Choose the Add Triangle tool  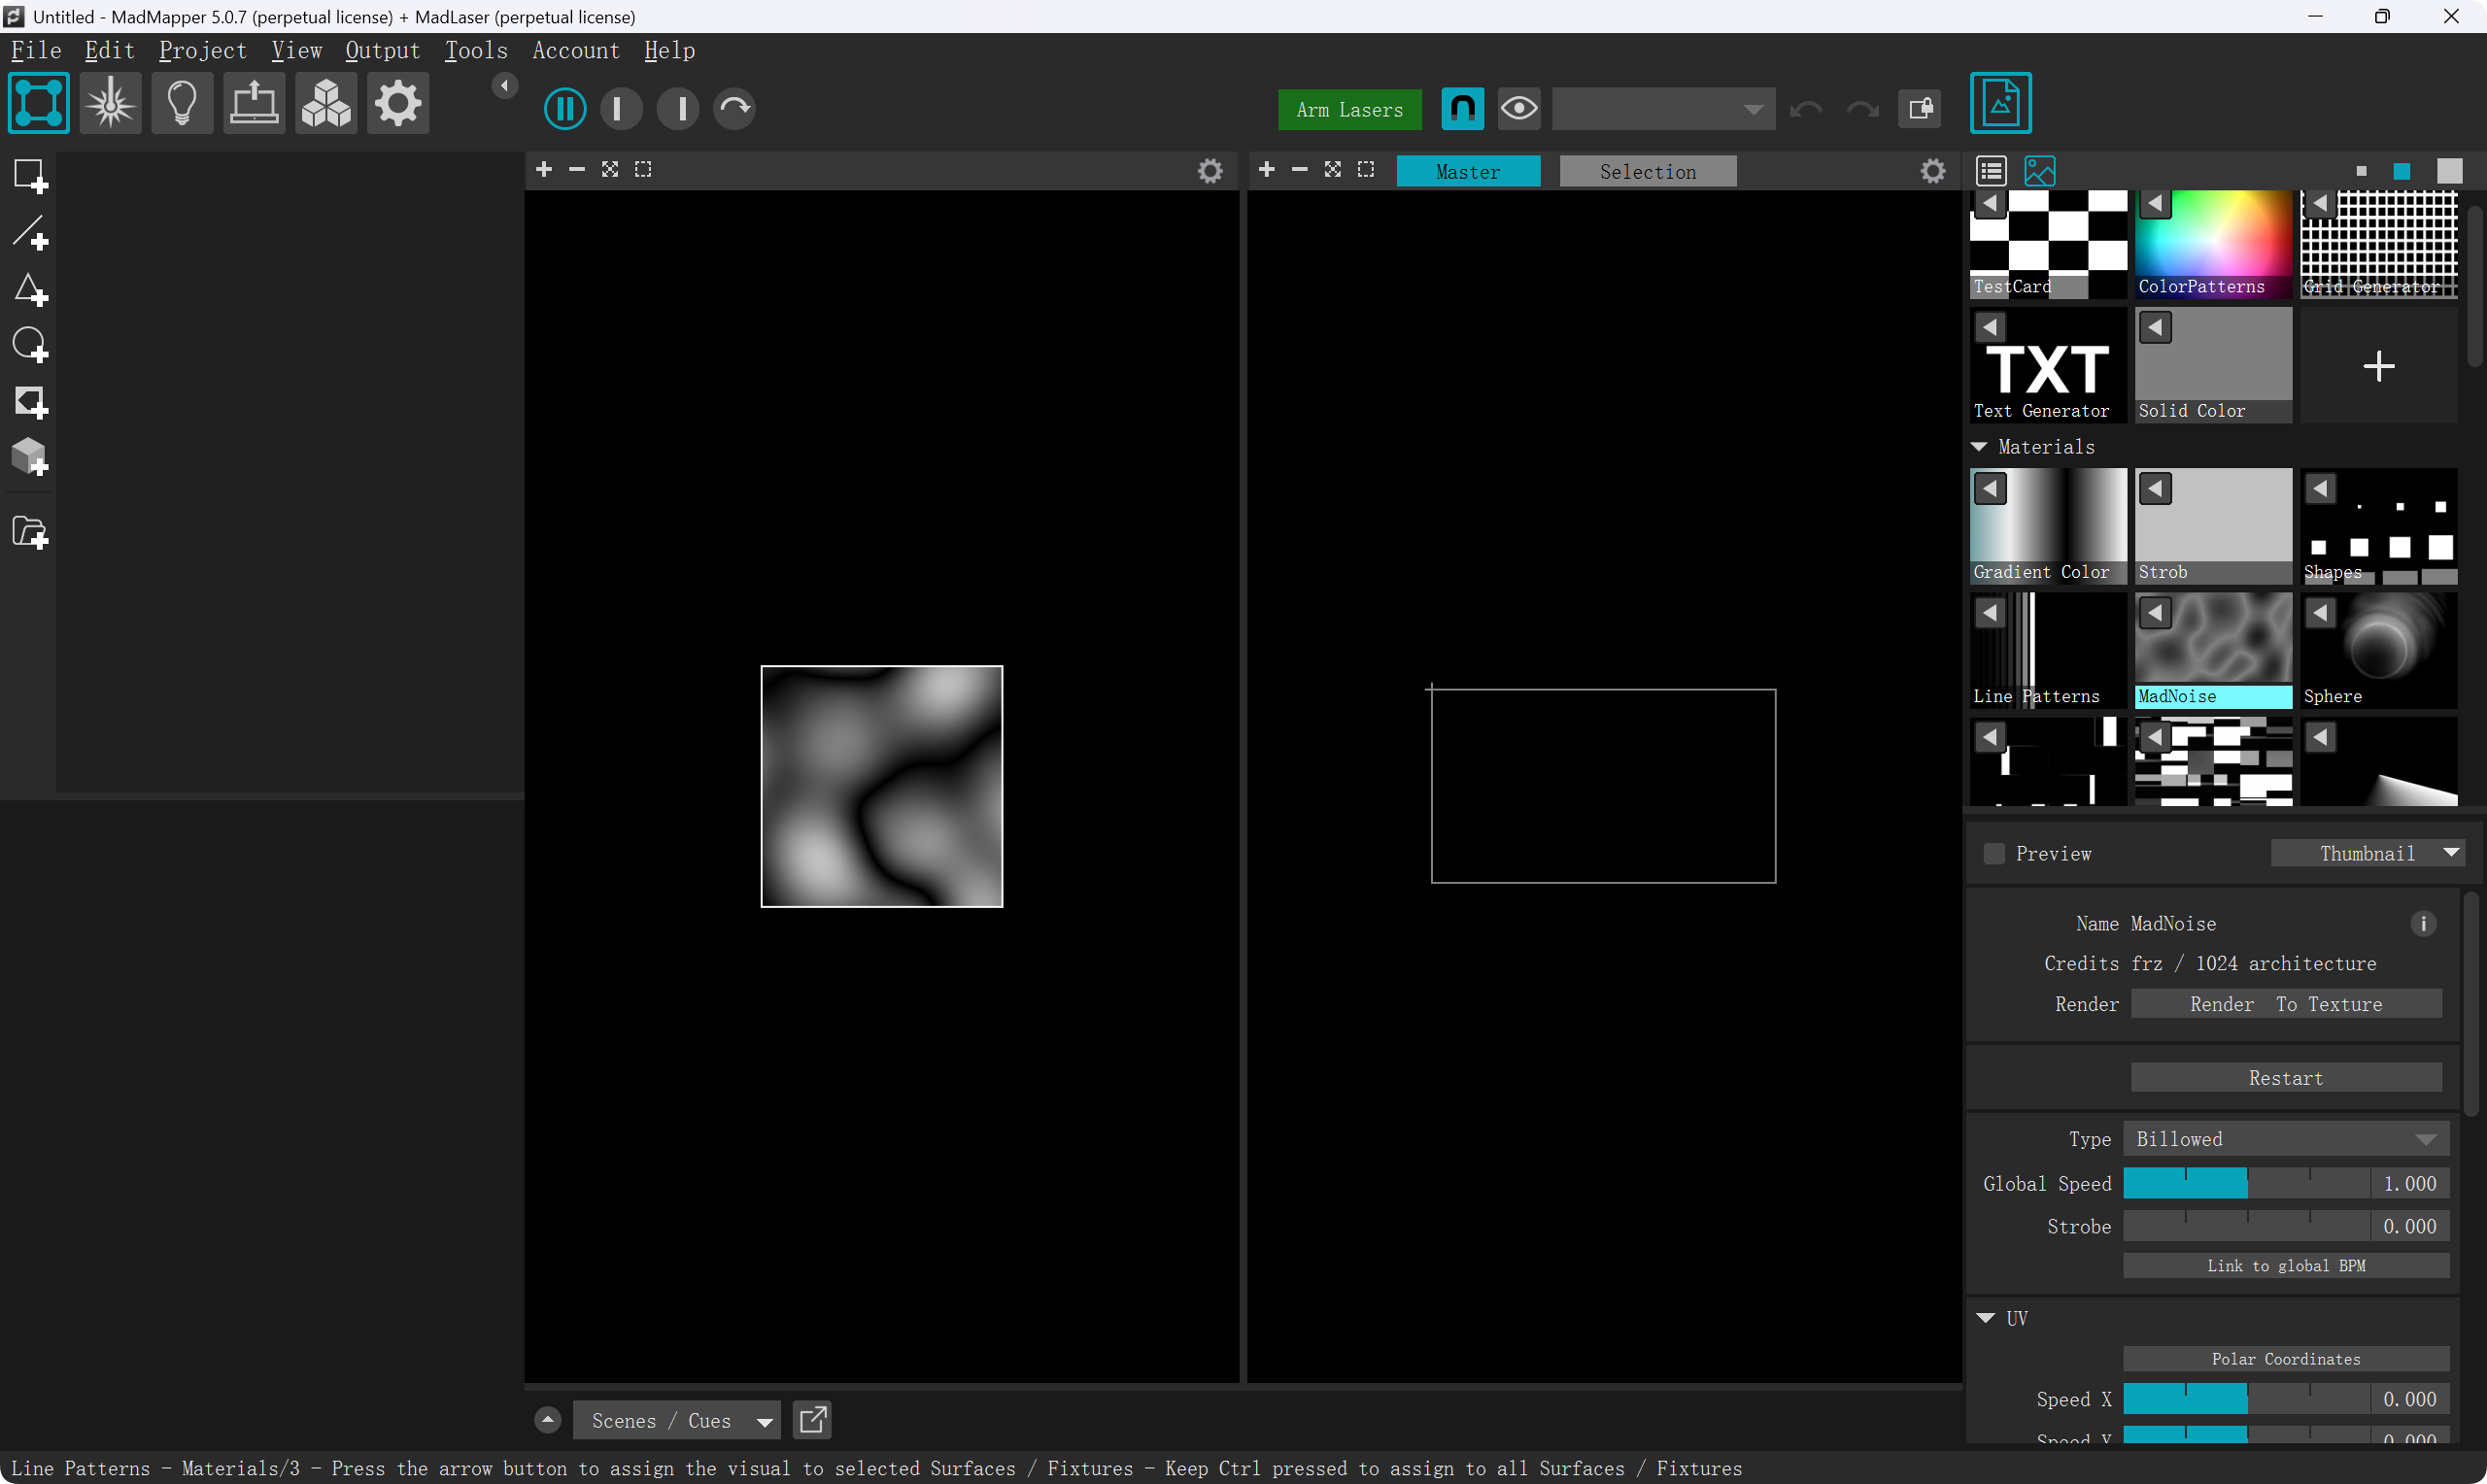(x=30, y=291)
